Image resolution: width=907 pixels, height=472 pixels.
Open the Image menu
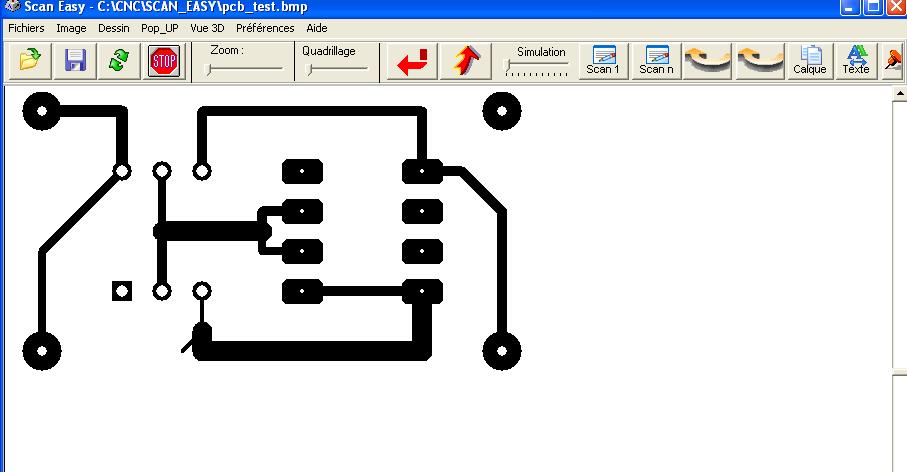71,28
